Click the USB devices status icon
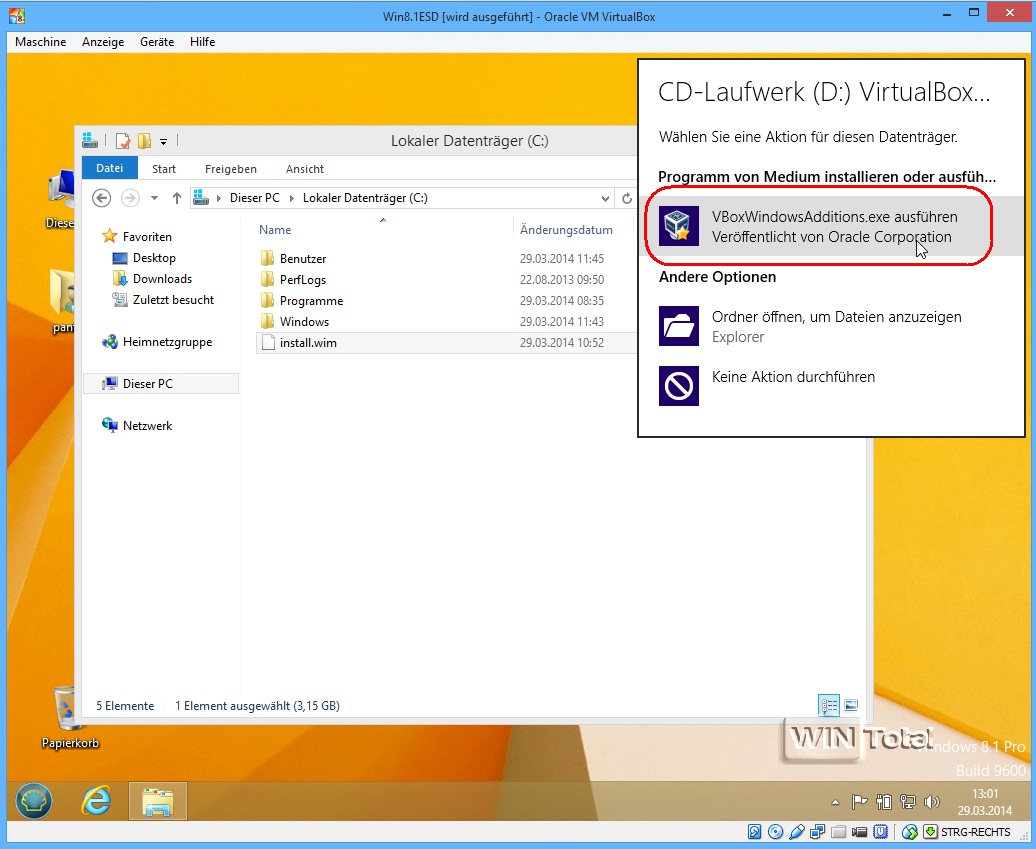 [797, 832]
